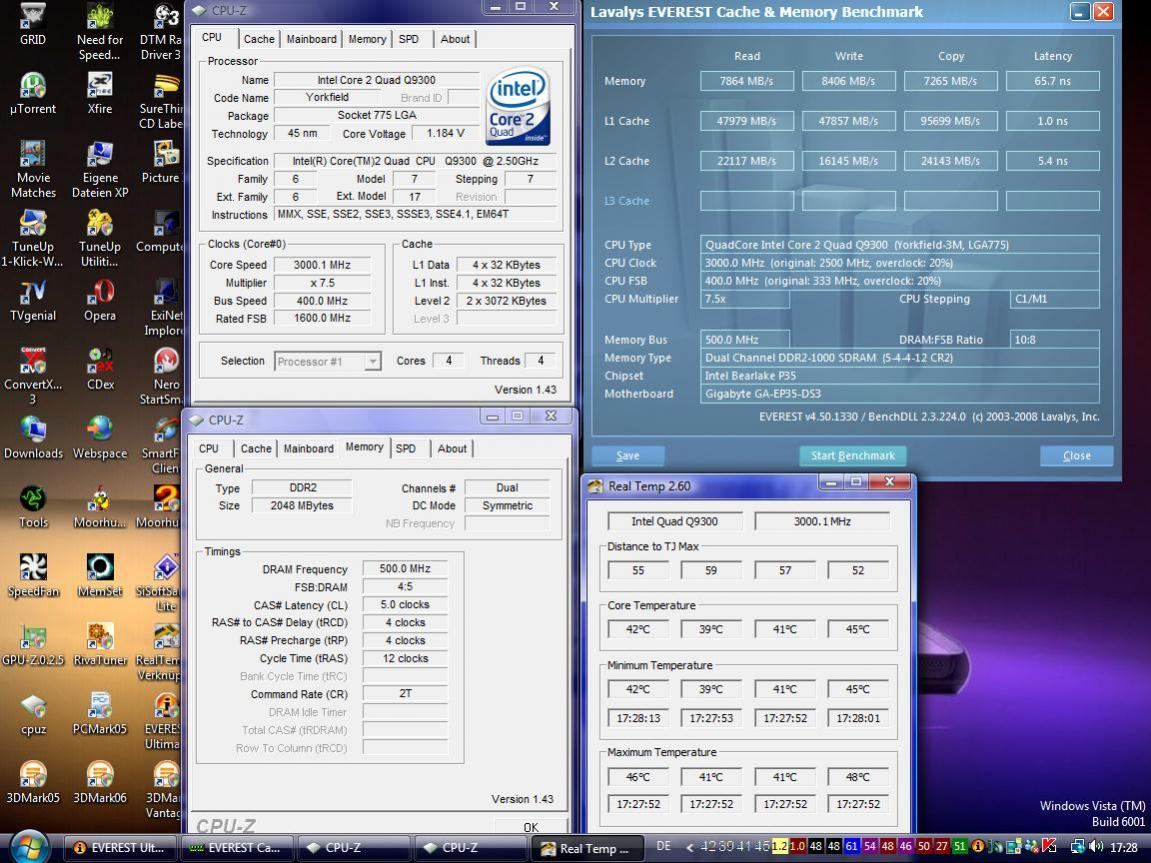
Task: Open Movie Matches desktop icon
Action: click(32, 170)
